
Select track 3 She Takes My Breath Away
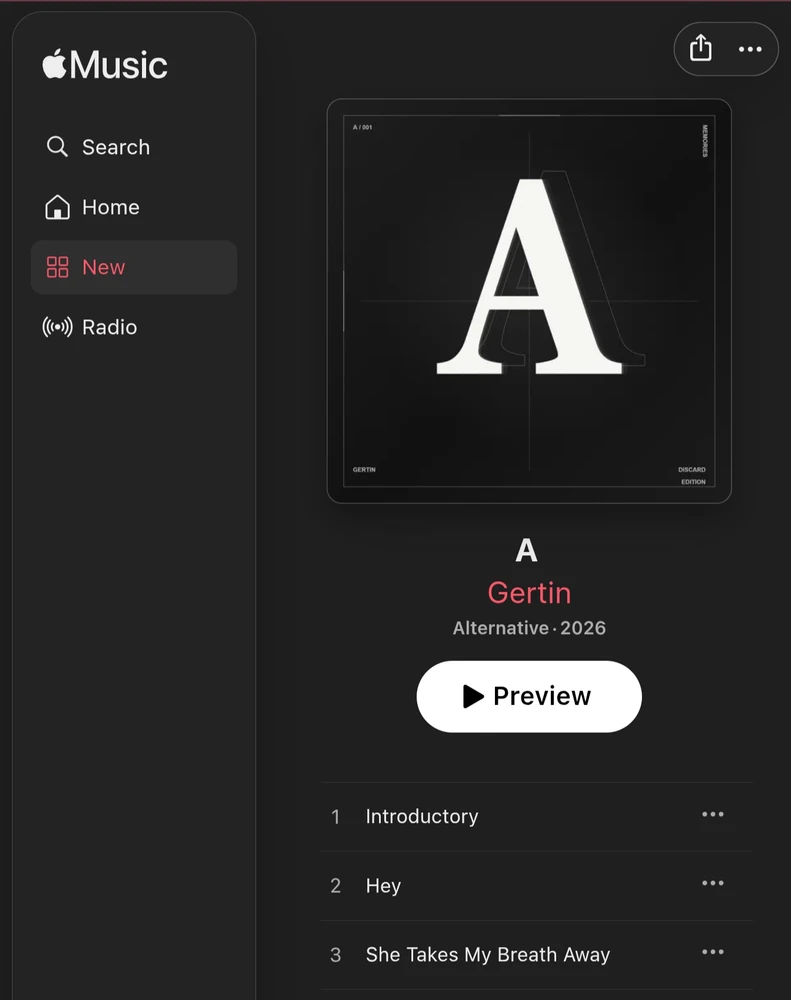(x=536, y=955)
